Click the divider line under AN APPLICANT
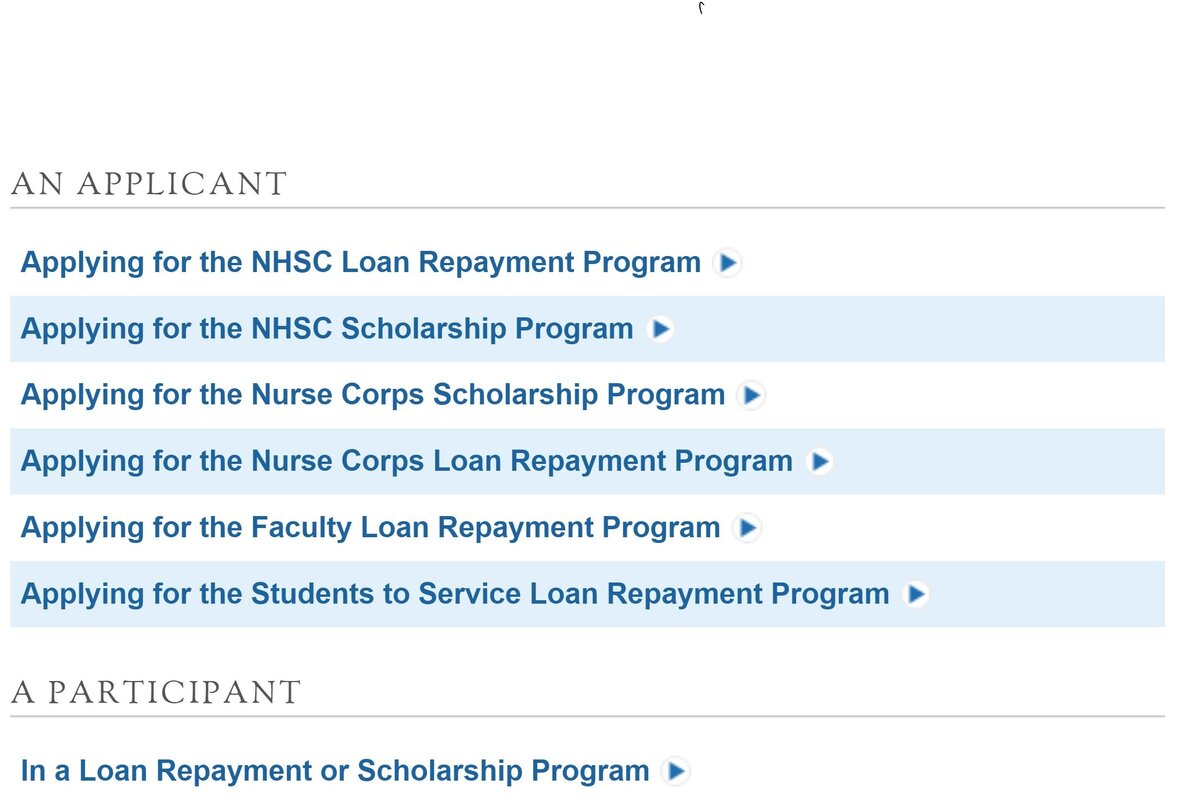Image resolution: width=1200 pixels, height=811 pixels. (588, 208)
